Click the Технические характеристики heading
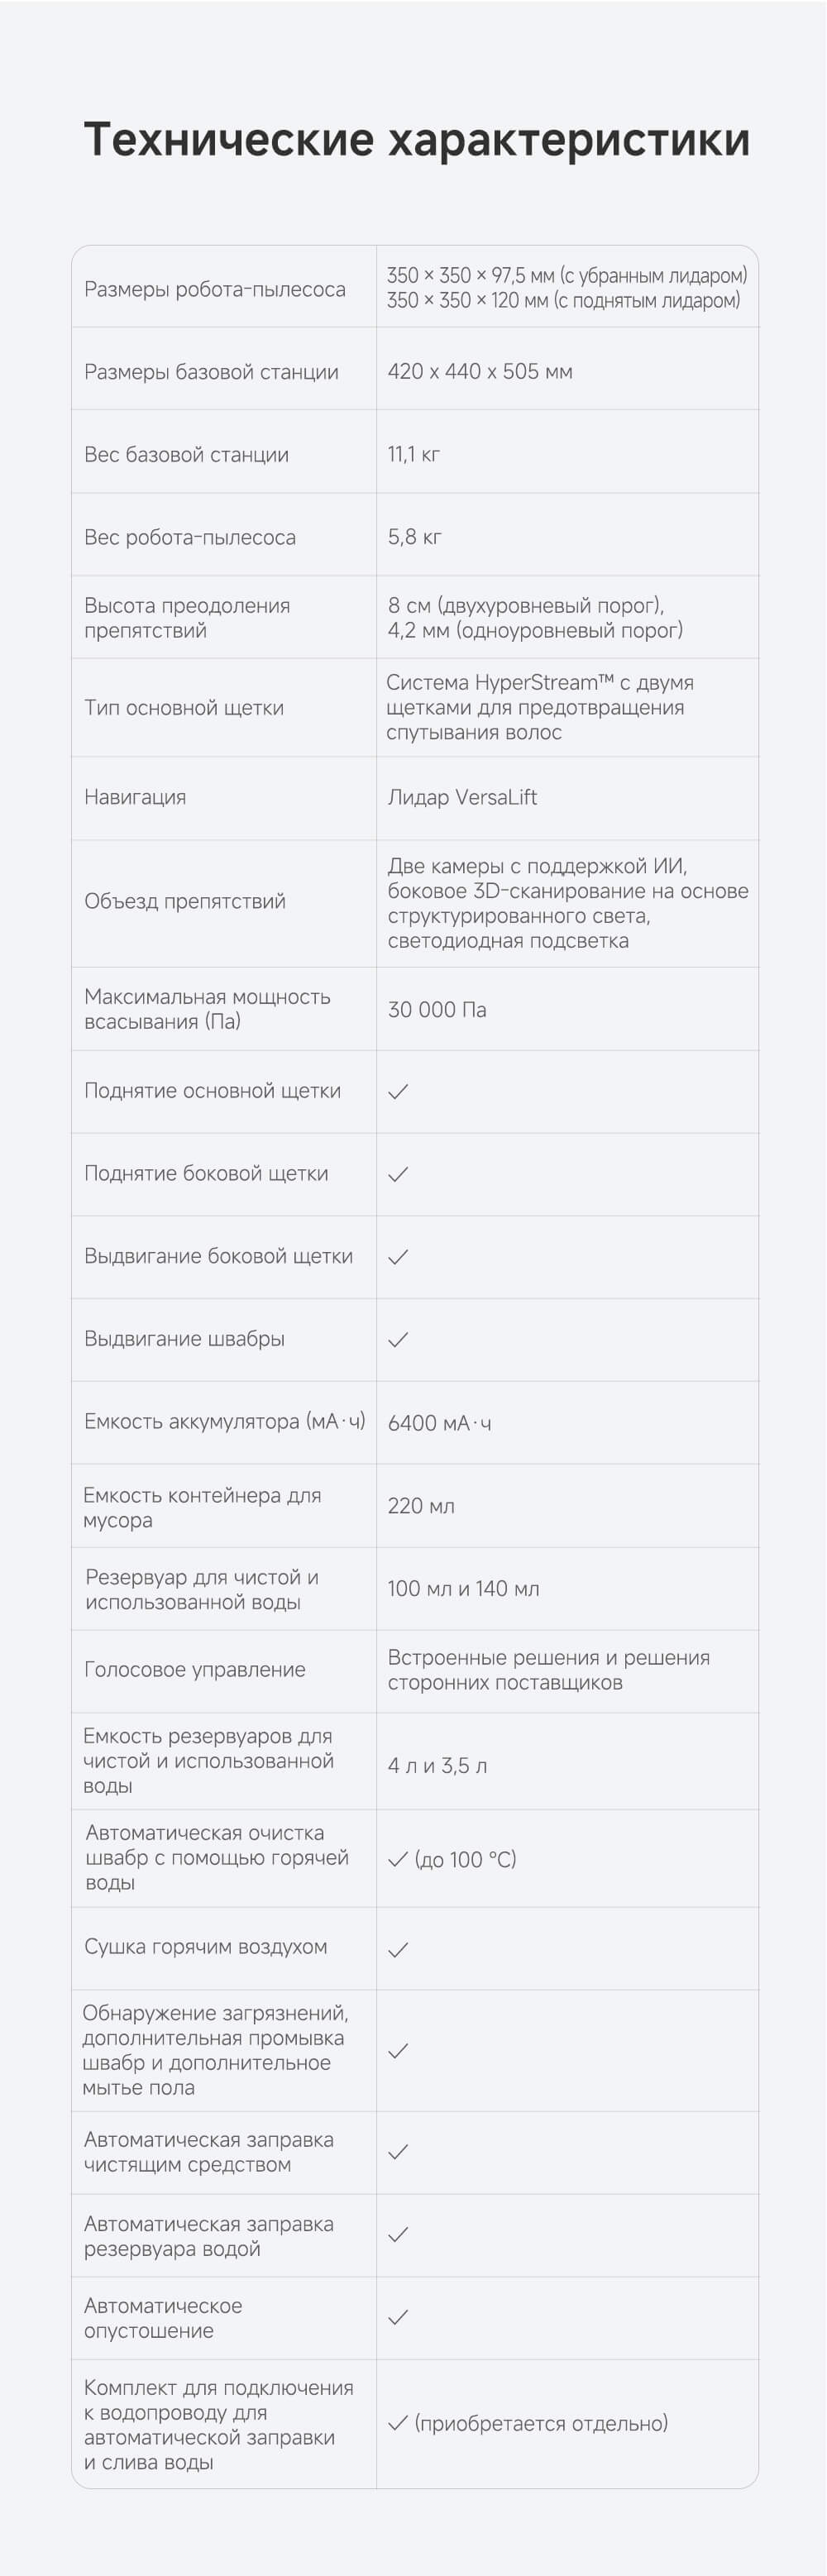 click(416, 139)
